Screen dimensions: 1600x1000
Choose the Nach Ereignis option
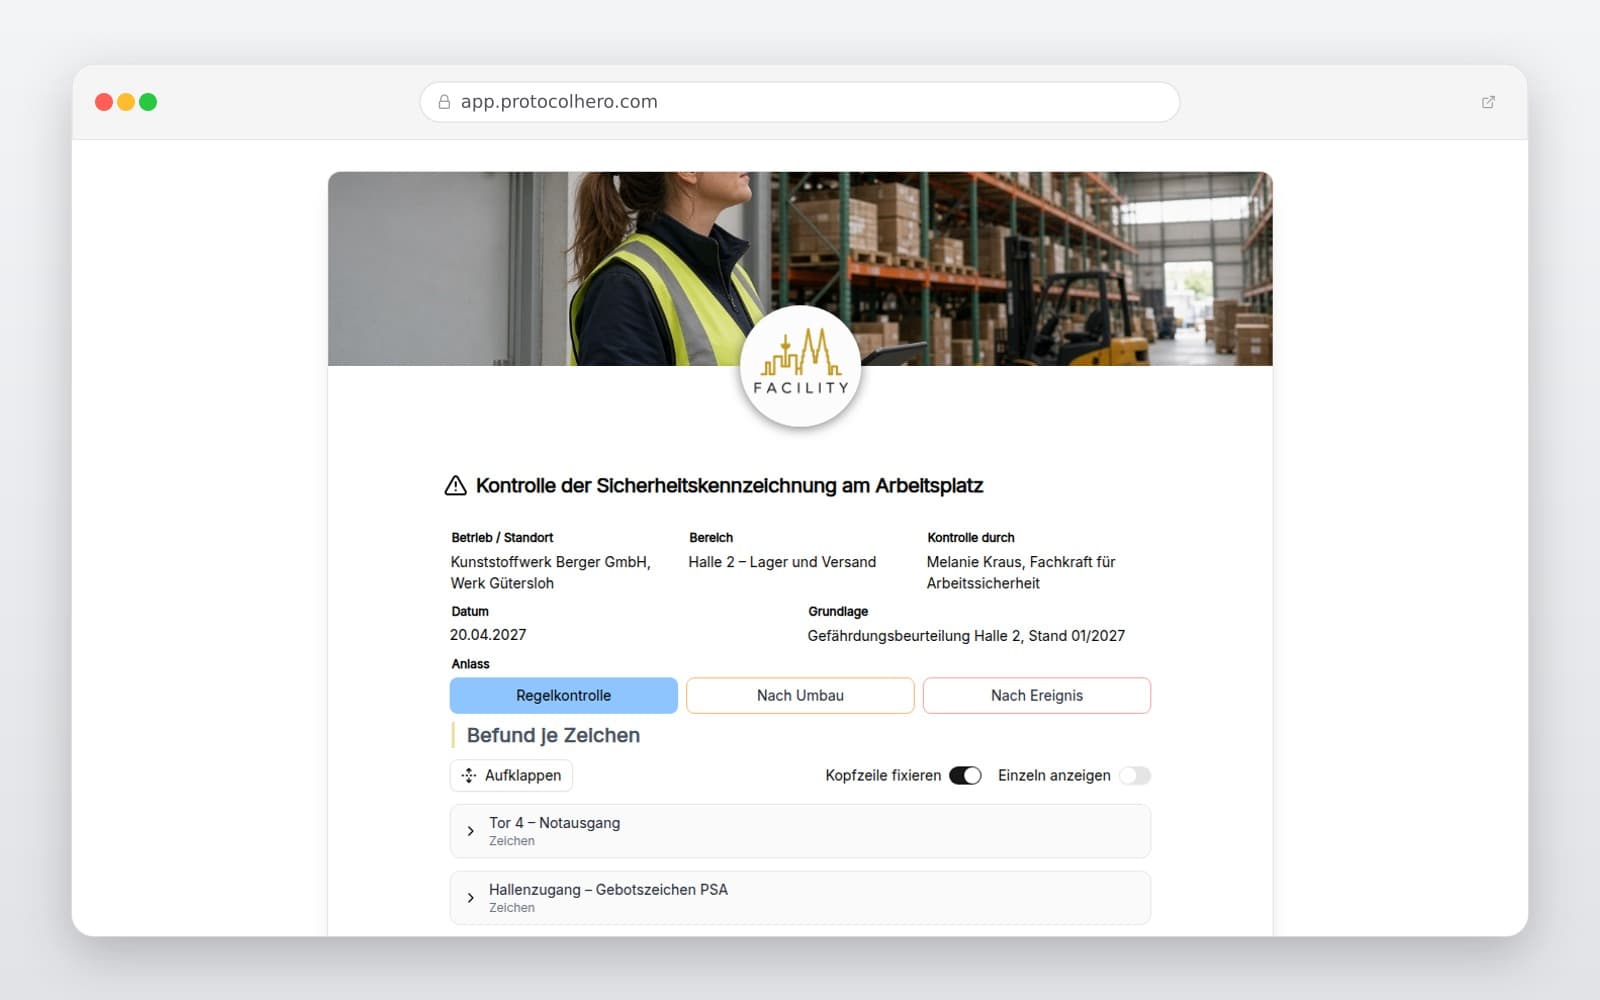point(1037,696)
